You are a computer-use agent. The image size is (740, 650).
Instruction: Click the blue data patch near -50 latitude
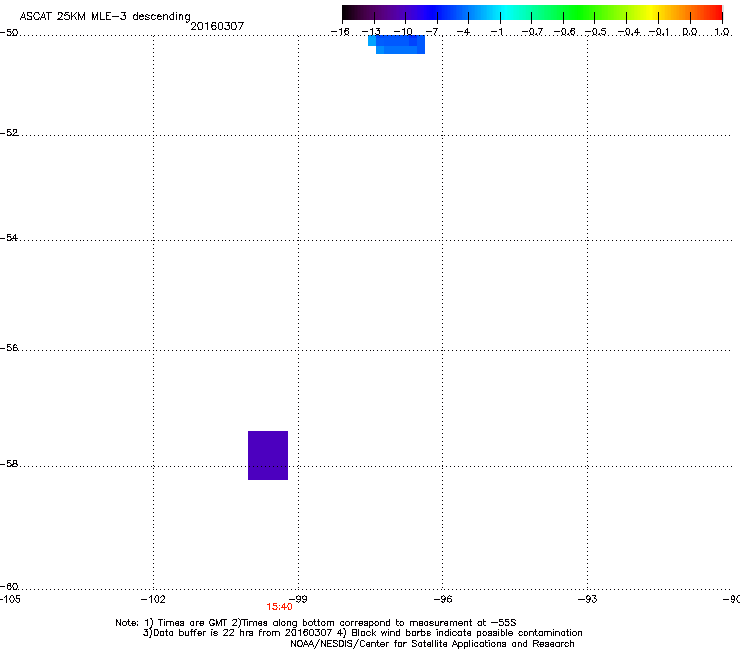(x=396, y=44)
